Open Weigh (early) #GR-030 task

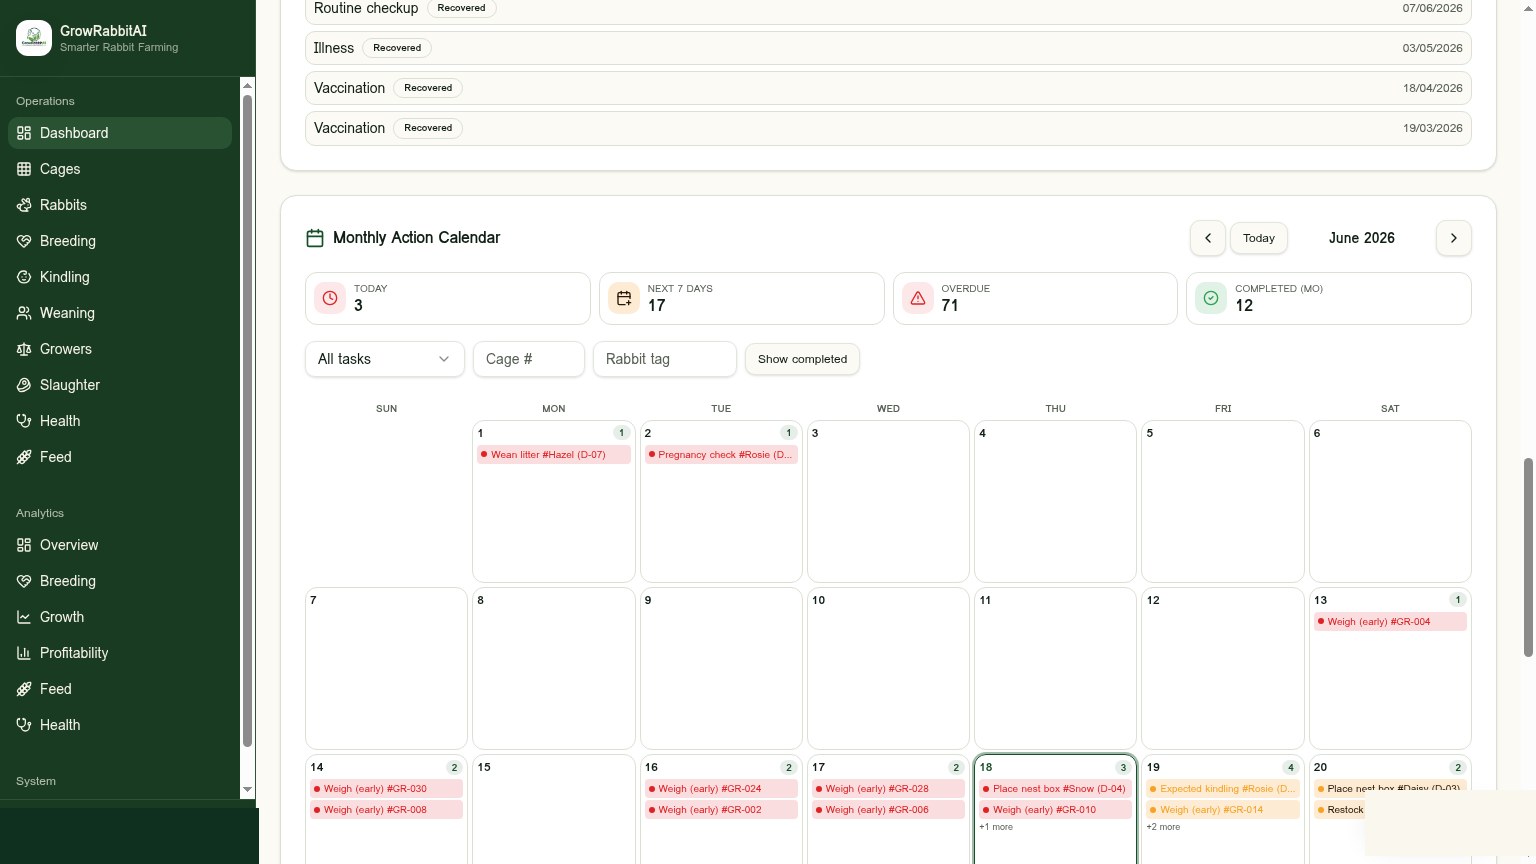(x=386, y=788)
